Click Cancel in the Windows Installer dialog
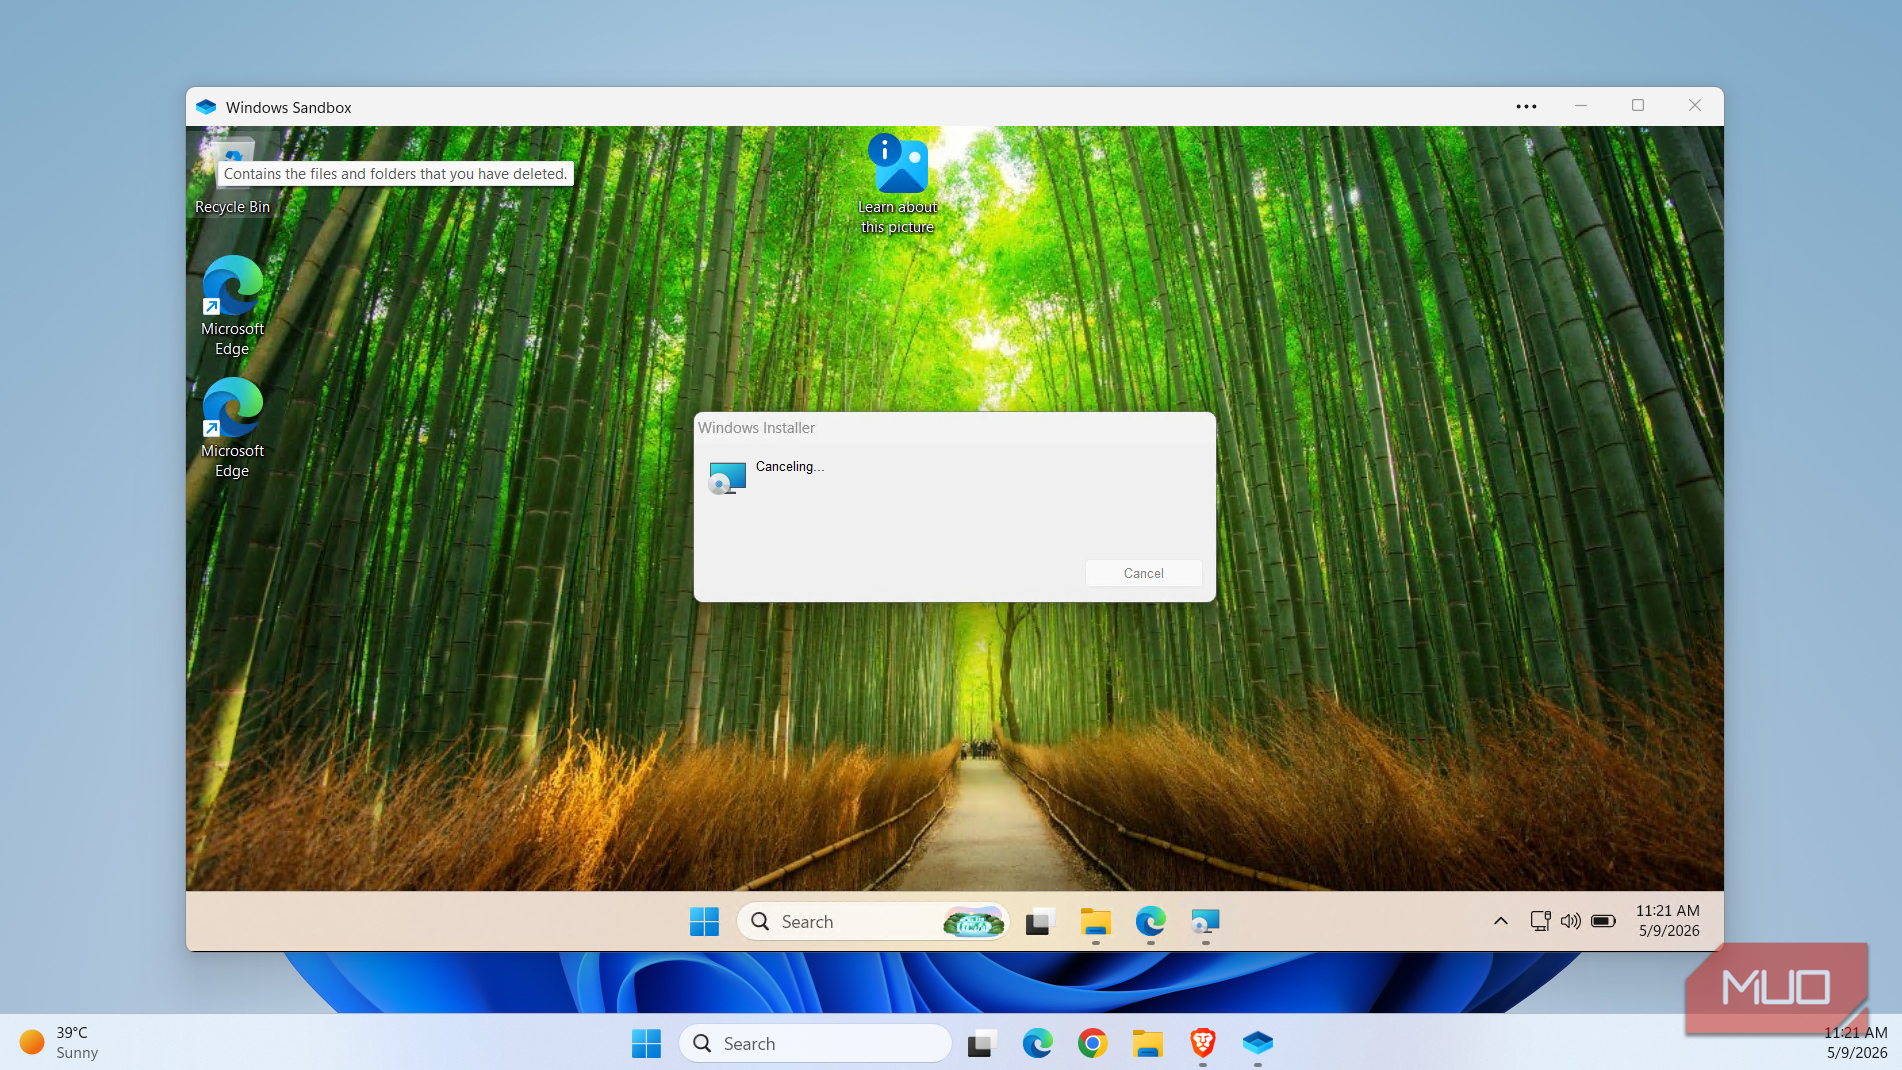Screen dimensions: 1902x1070 tap(1143, 573)
